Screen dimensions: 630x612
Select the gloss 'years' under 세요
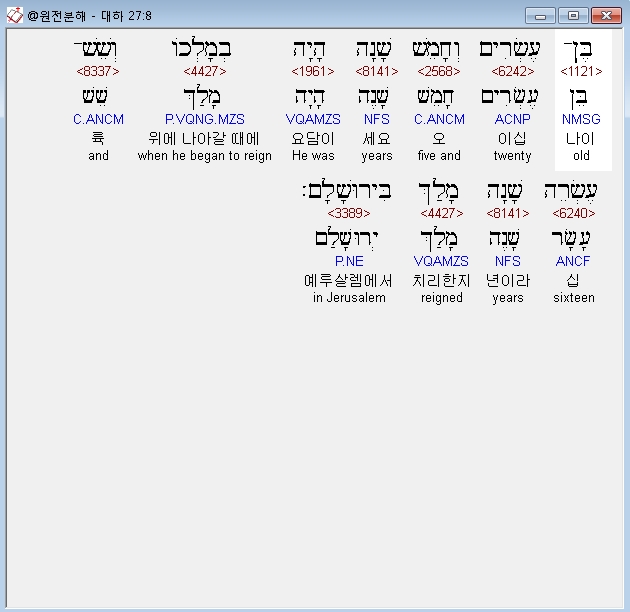click(x=377, y=156)
